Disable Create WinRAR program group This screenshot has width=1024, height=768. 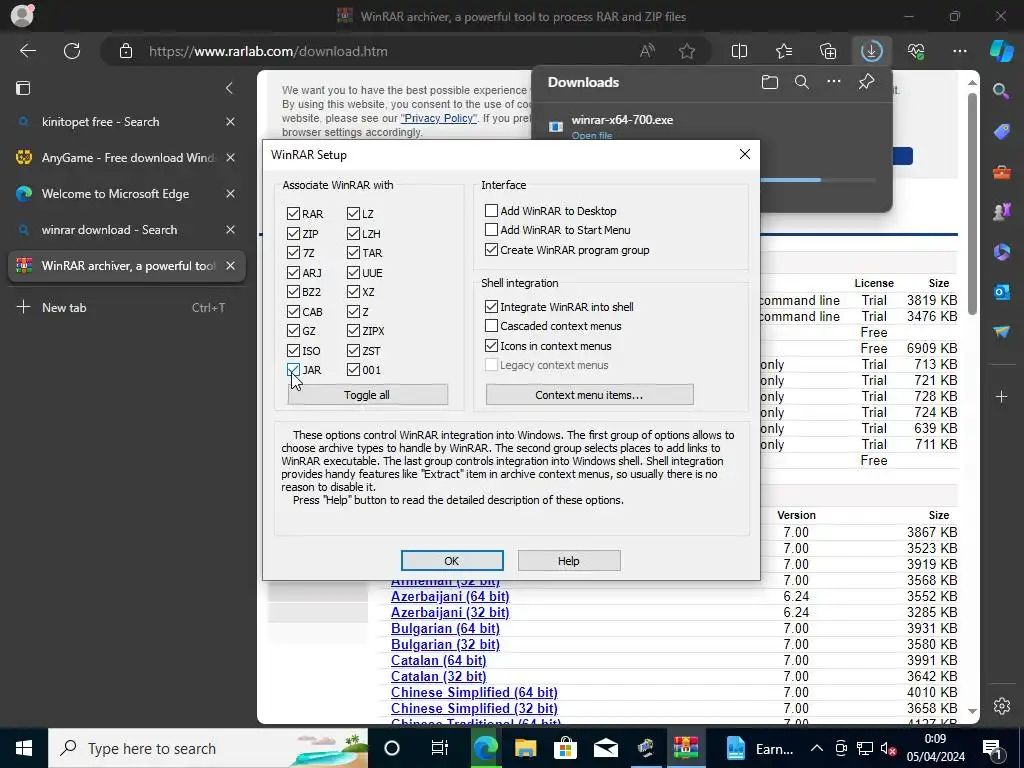pyautogui.click(x=491, y=249)
